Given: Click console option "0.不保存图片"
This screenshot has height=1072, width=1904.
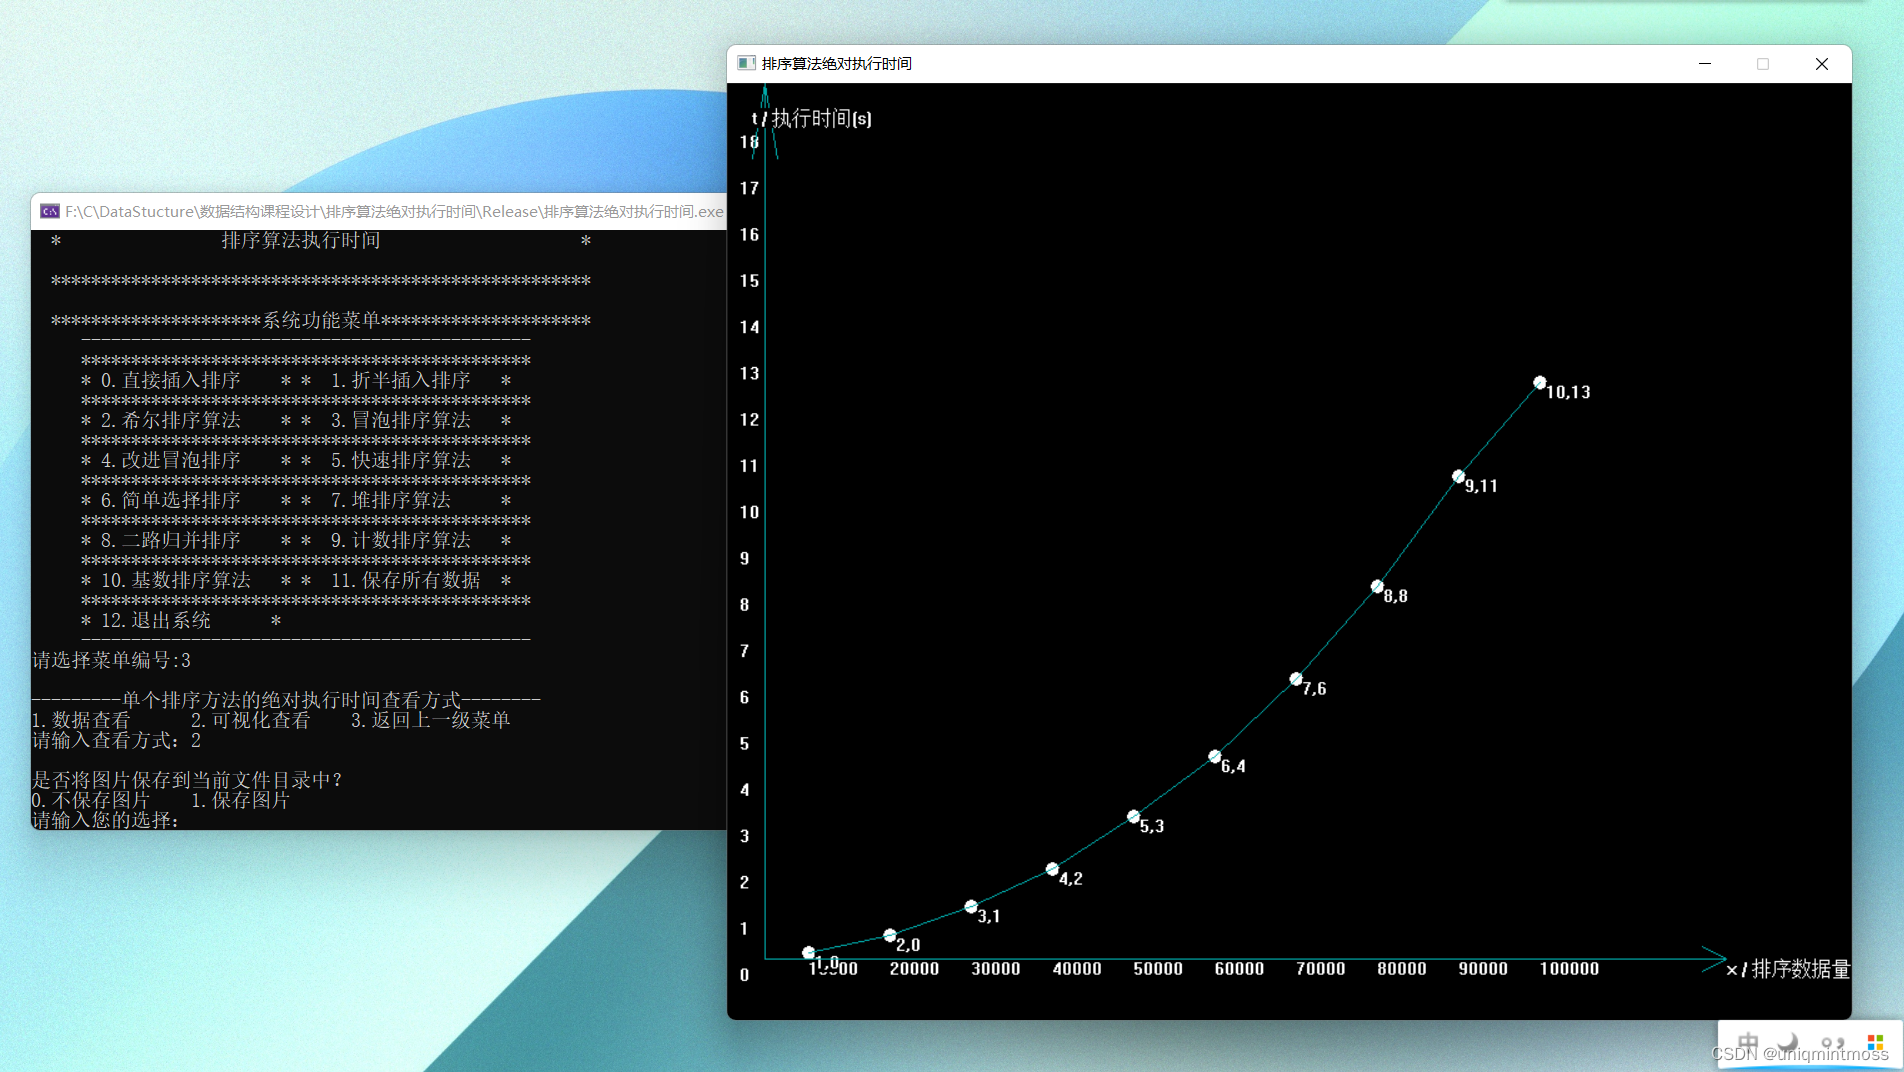Looking at the screenshot, I should (91, 800).
